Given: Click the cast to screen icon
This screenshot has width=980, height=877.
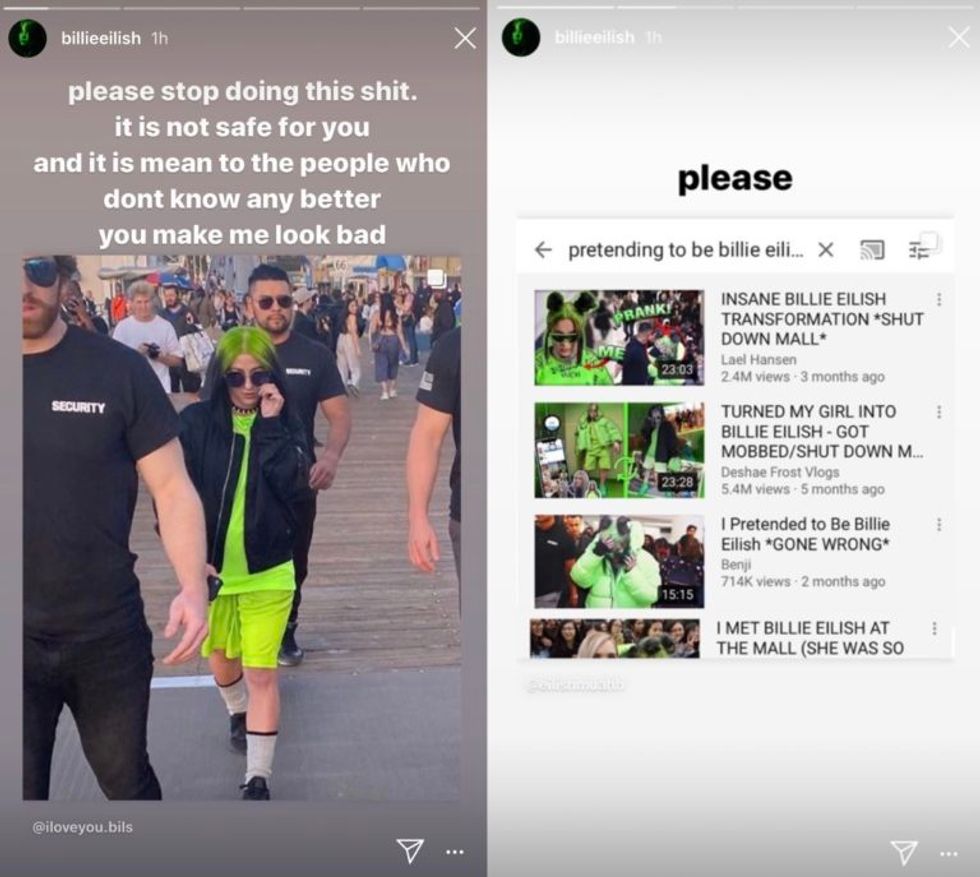Looking at the screenshot, I should [x=872, y=250].
